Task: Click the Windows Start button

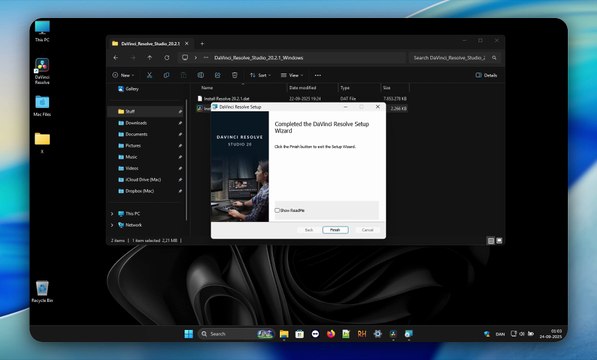Action: pyautogui.click(x=188, y=334)
